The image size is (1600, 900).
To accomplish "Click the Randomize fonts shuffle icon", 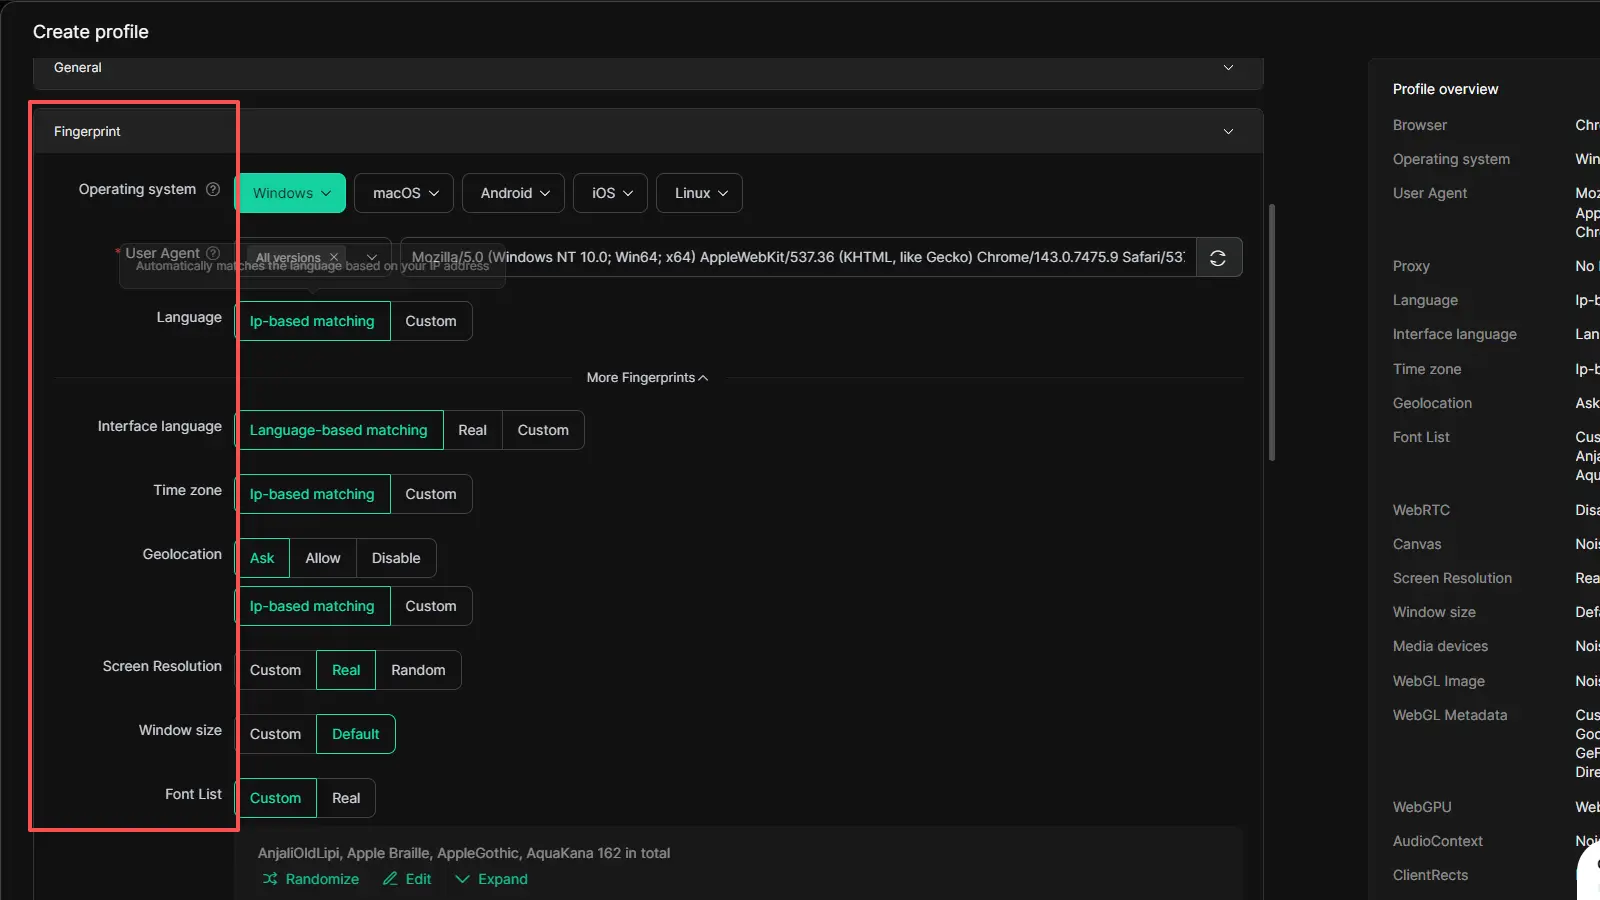I will 270,879.
